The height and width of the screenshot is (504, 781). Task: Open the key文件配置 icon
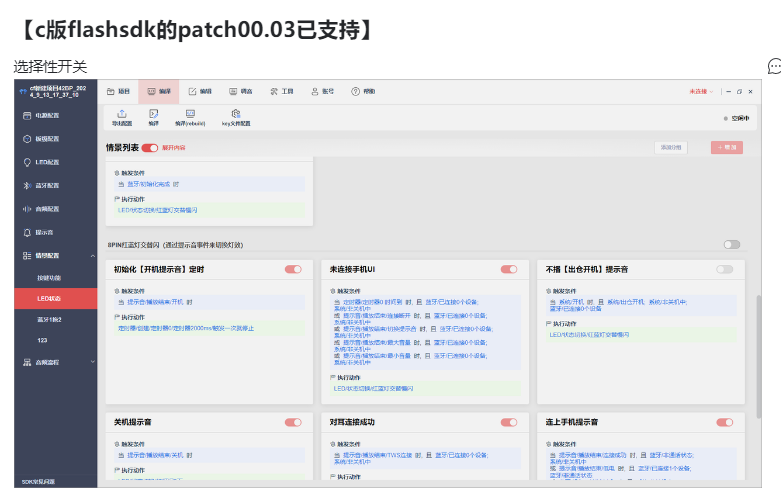click(236, 114)
